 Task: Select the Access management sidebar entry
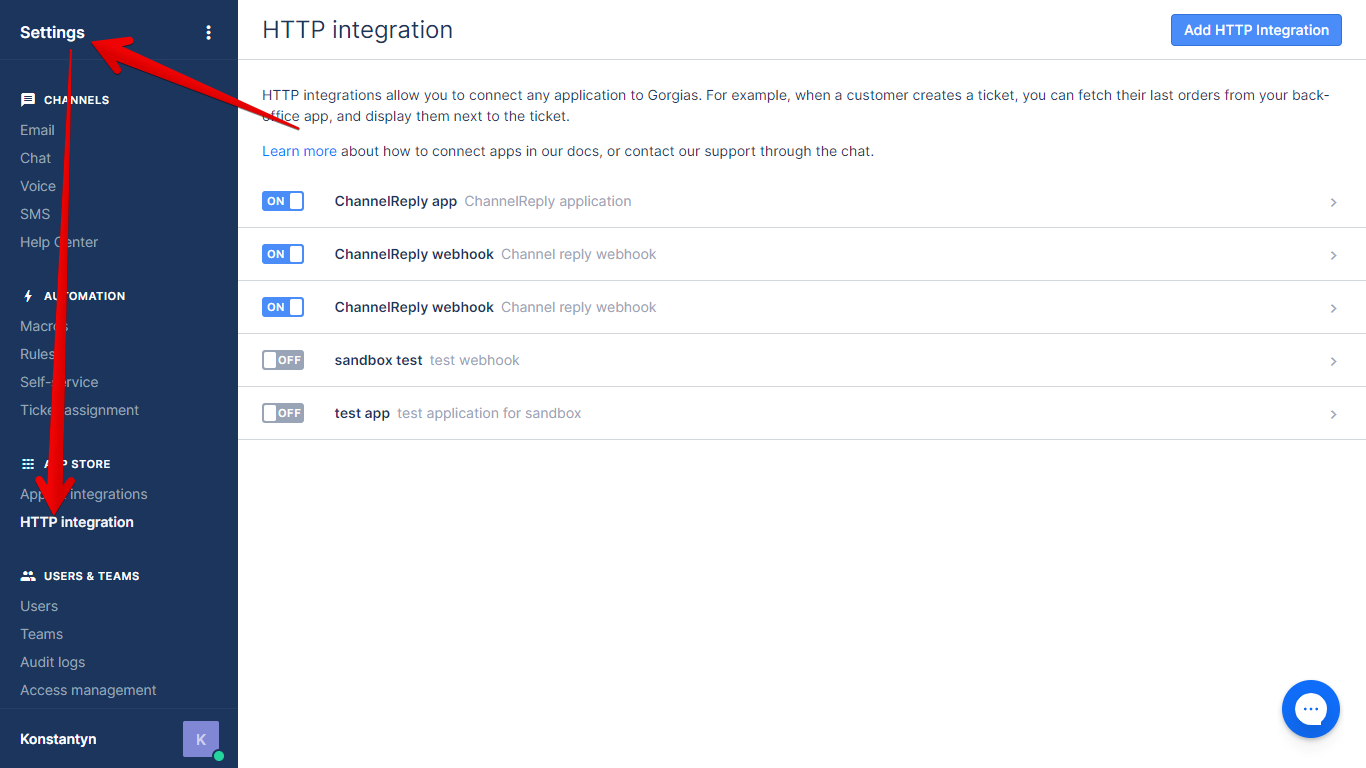coord(88,689)
